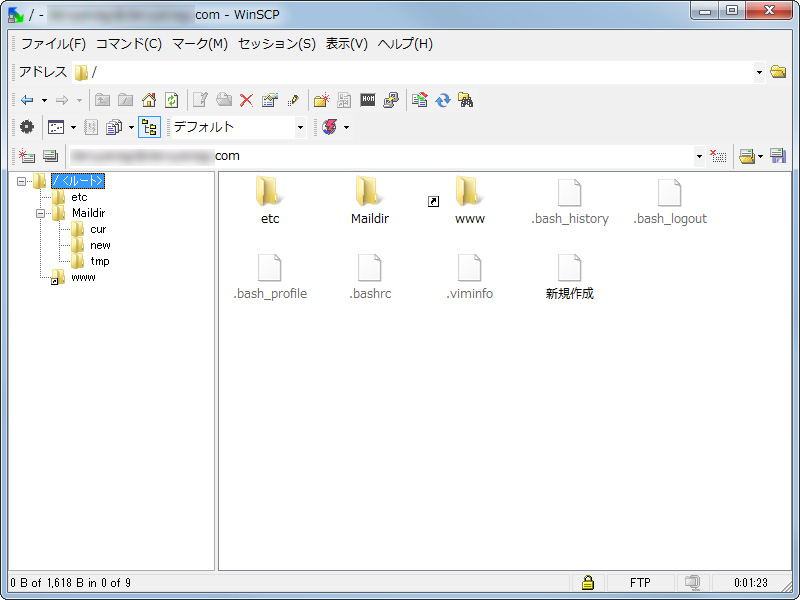Click Find files binoculars icon
800x600 pixels.
point(465,100)
